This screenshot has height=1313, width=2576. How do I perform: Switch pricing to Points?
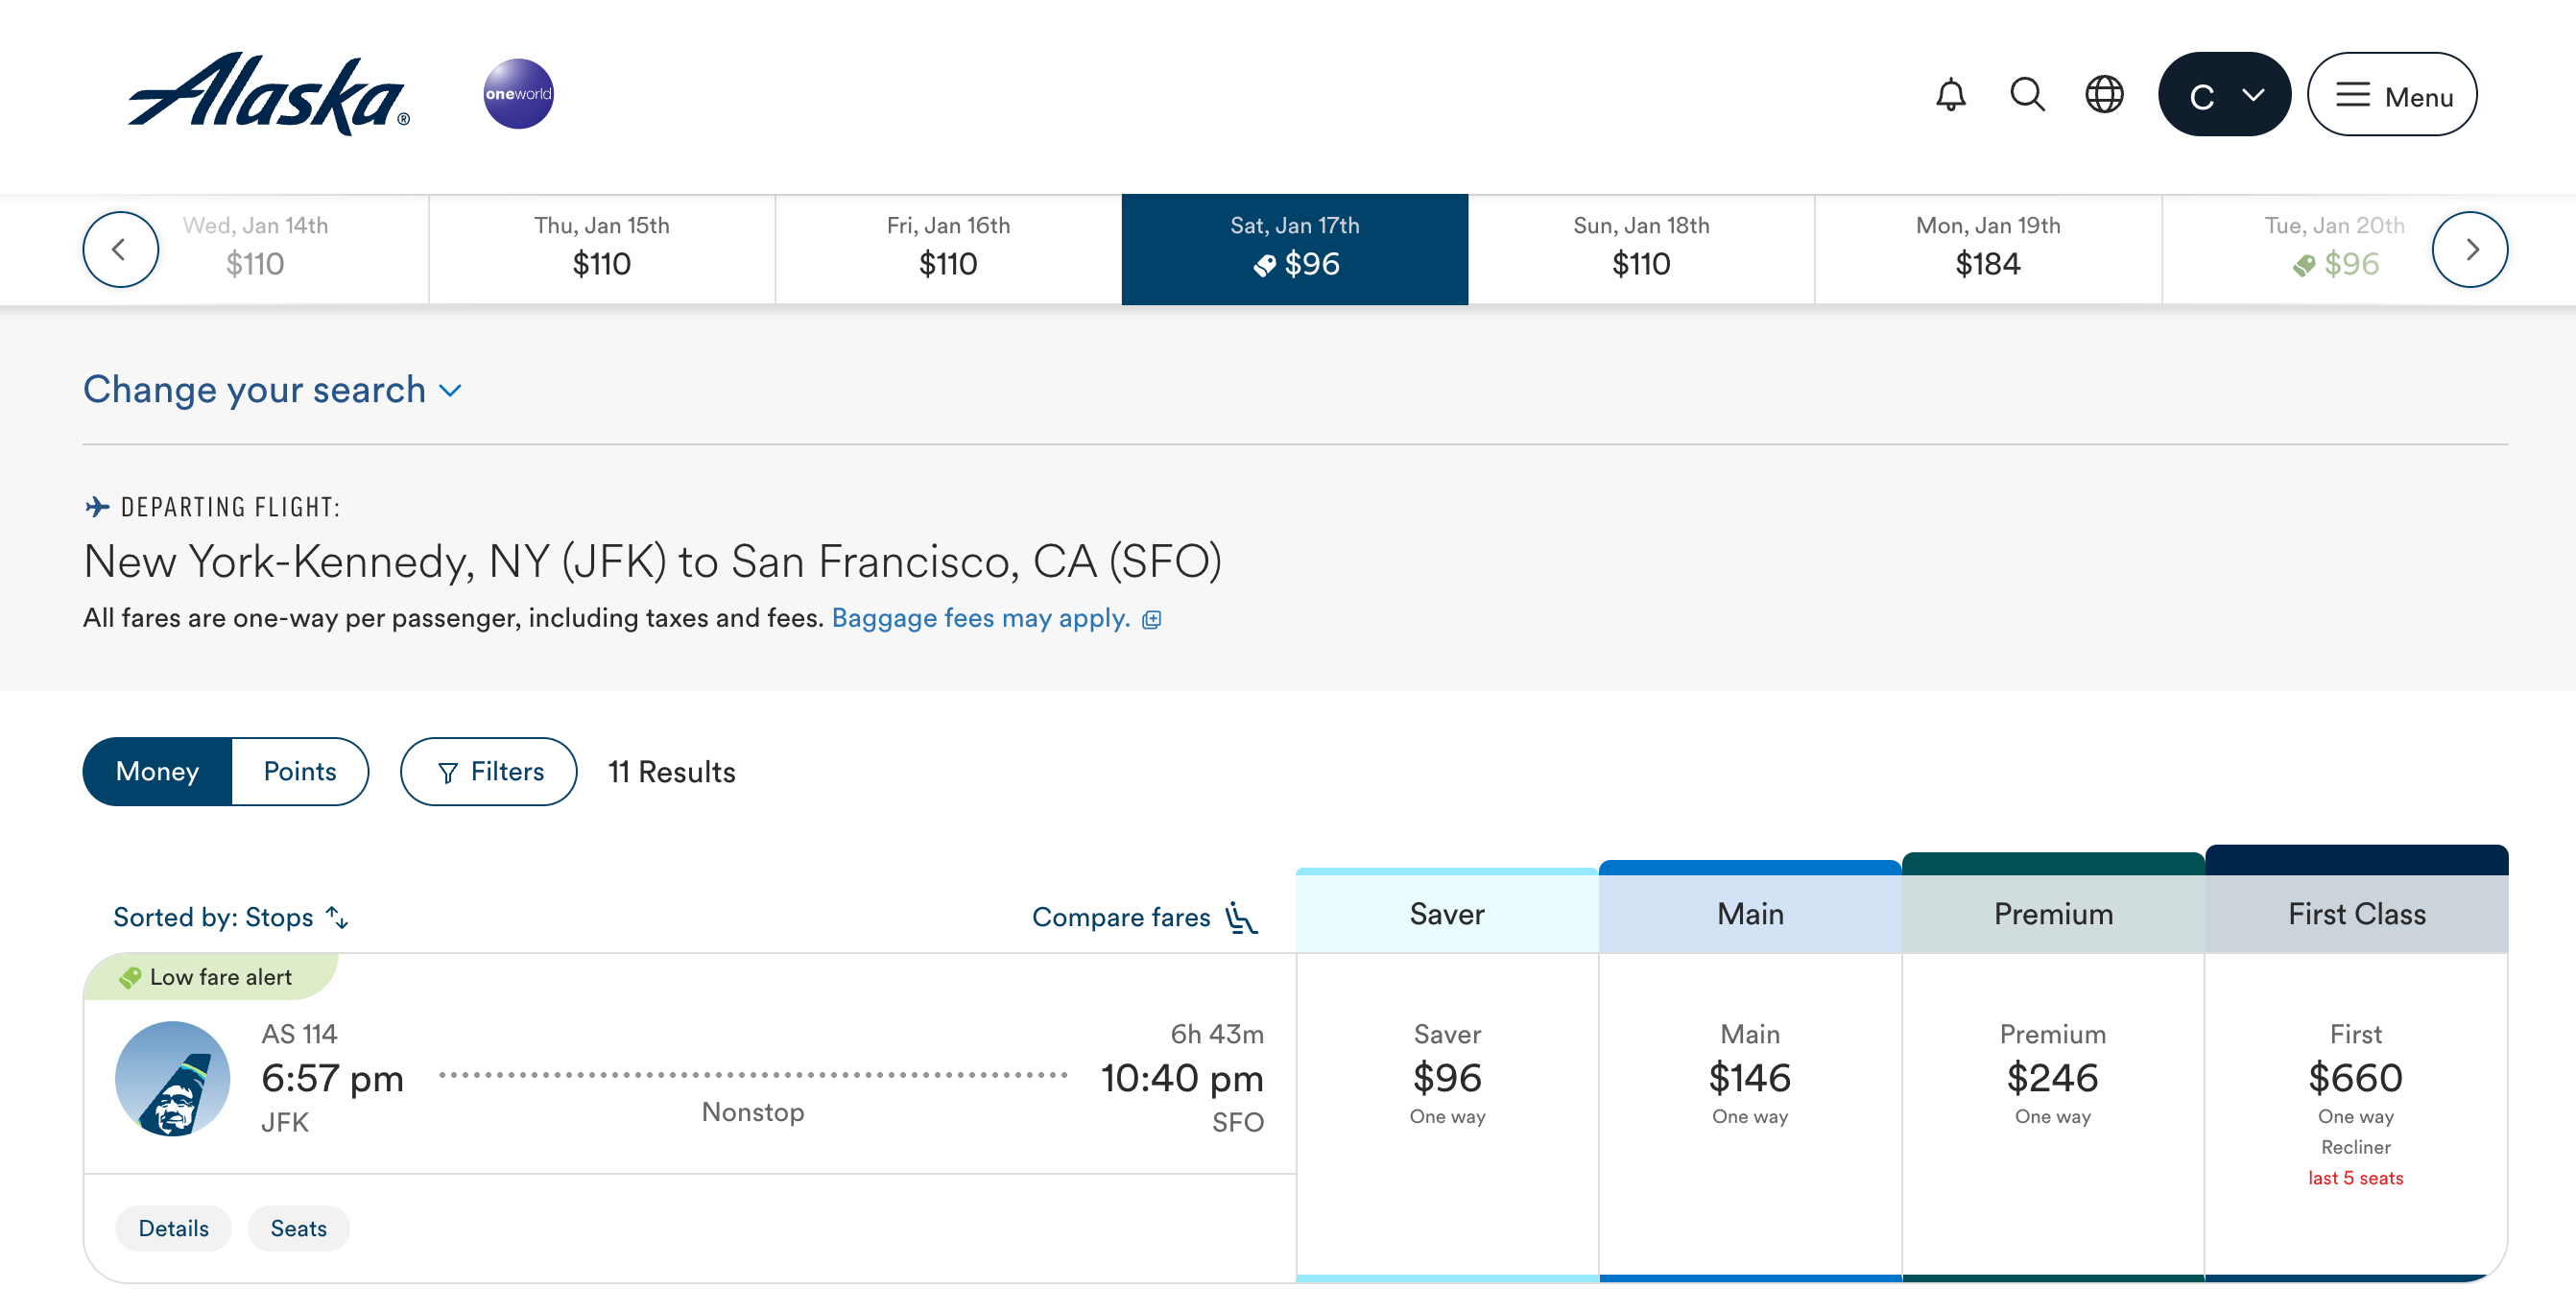pos(300,771)
